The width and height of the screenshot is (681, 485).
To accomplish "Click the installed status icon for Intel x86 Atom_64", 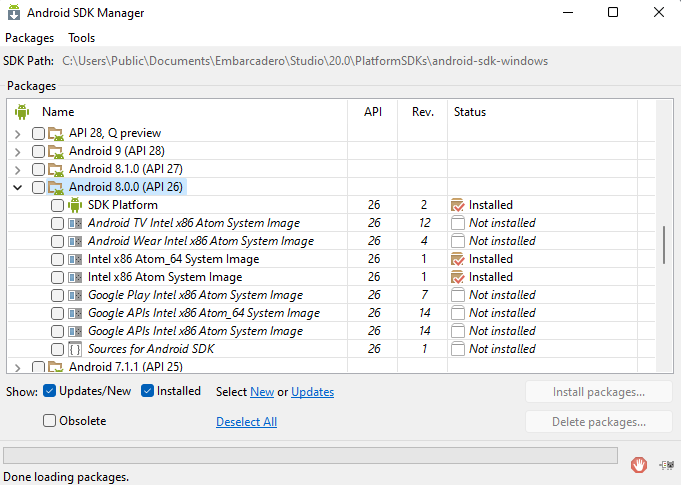I will (458, 259).
